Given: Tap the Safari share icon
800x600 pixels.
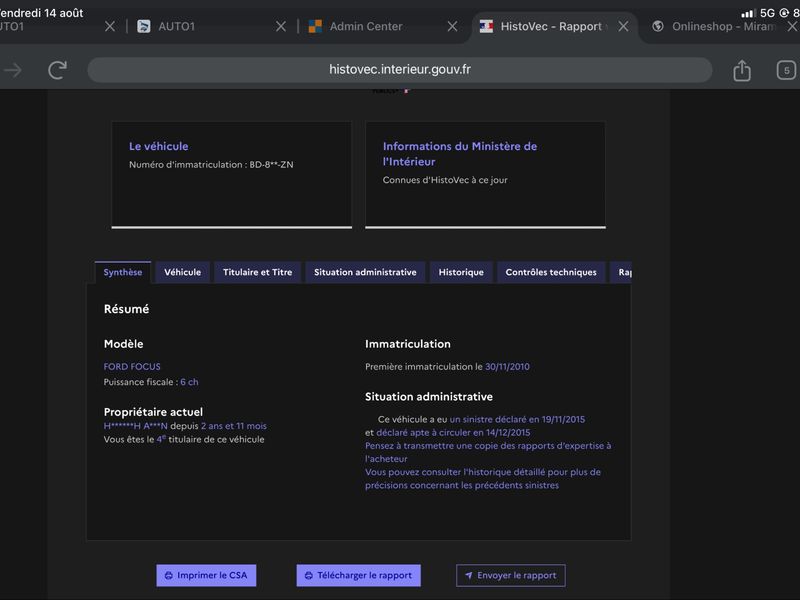Looking at the screenshot, I should (742, 70).
